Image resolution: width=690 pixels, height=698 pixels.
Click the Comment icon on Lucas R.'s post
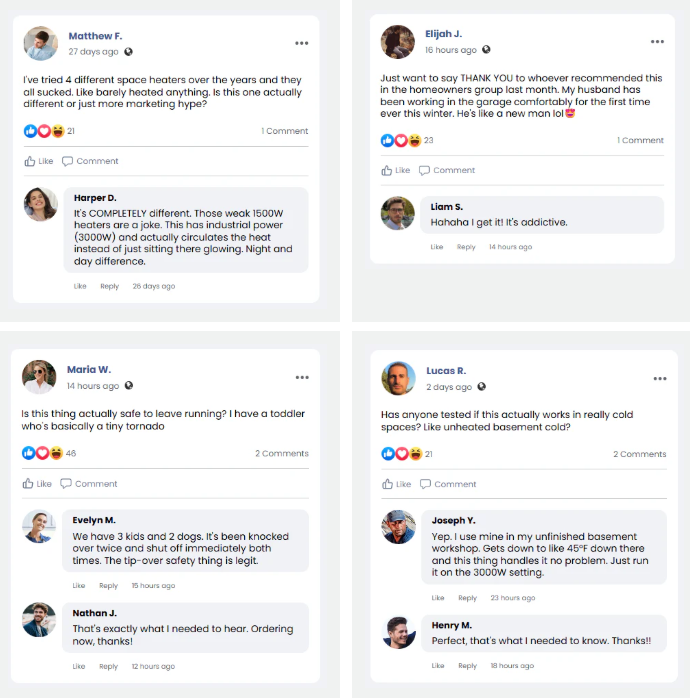pos(426,484)
